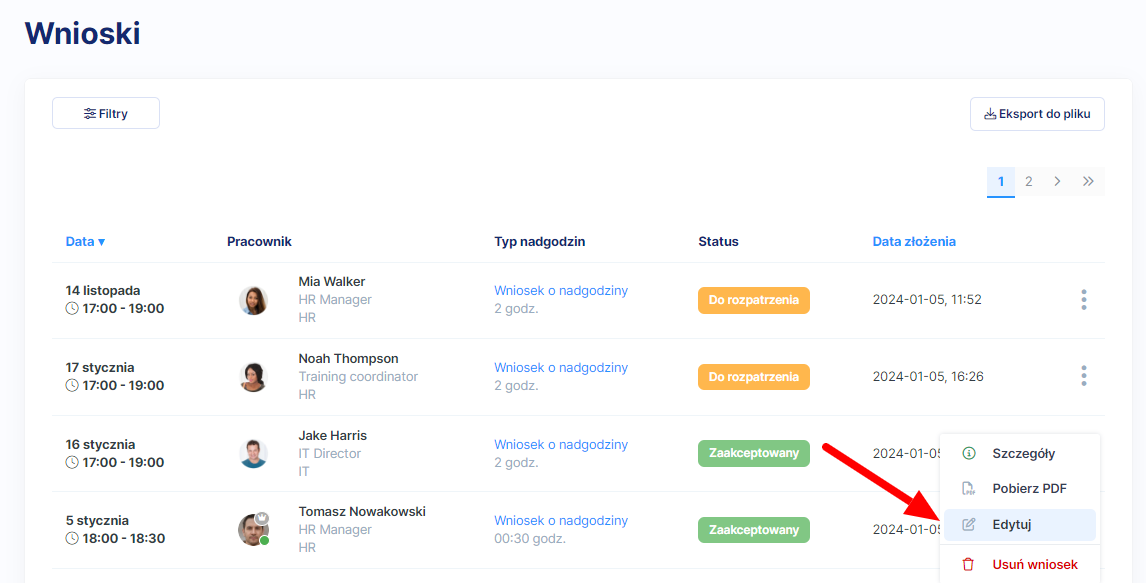Open Jake Harris's Wniosek o nadgodziny link
Screen dimensions: 1146x583
(561, 444)
